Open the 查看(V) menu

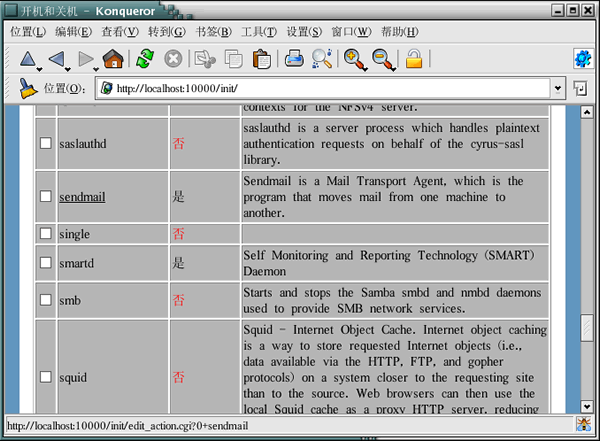pos(120,32)
